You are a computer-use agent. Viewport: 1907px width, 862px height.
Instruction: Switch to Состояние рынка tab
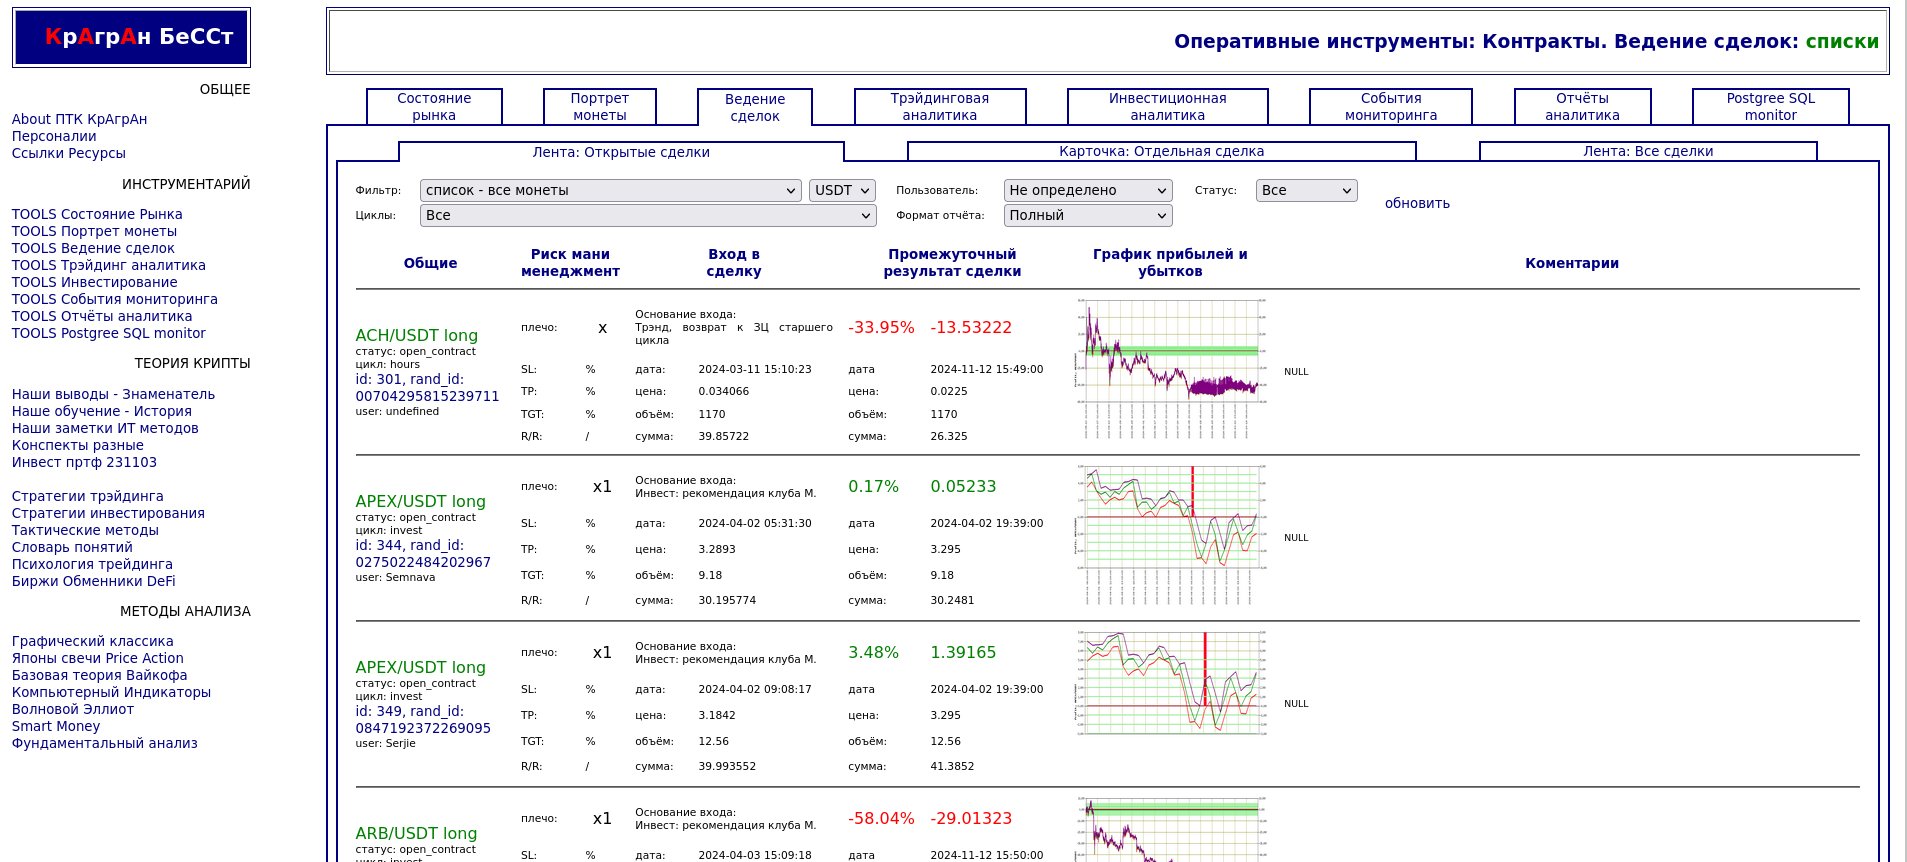tap(434, 107)
